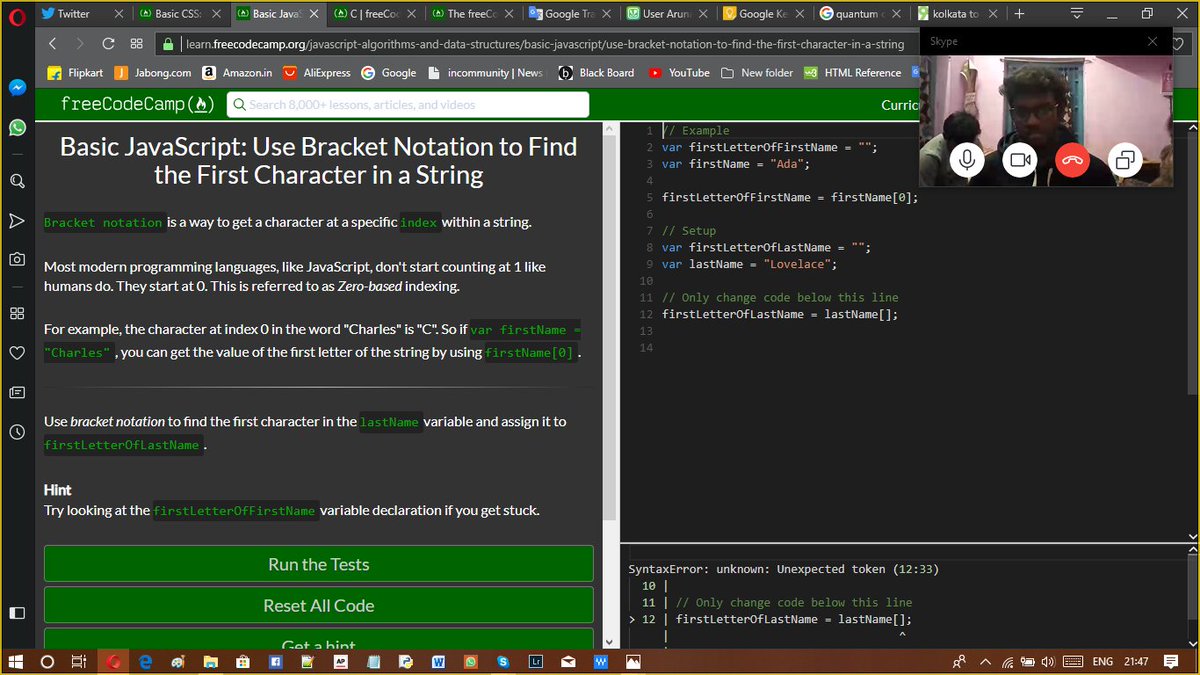
Task: End the Skype call
Action: pos(1072,160)
